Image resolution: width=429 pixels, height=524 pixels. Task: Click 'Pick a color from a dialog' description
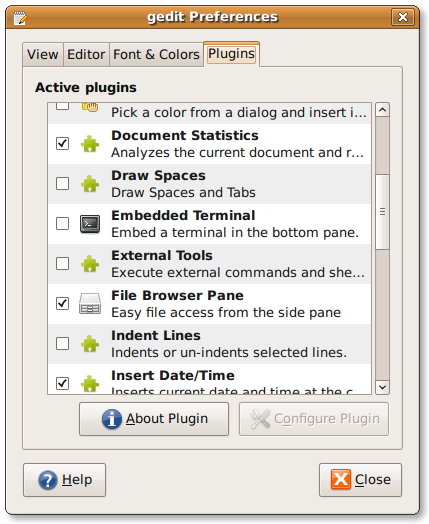(239, 113)
